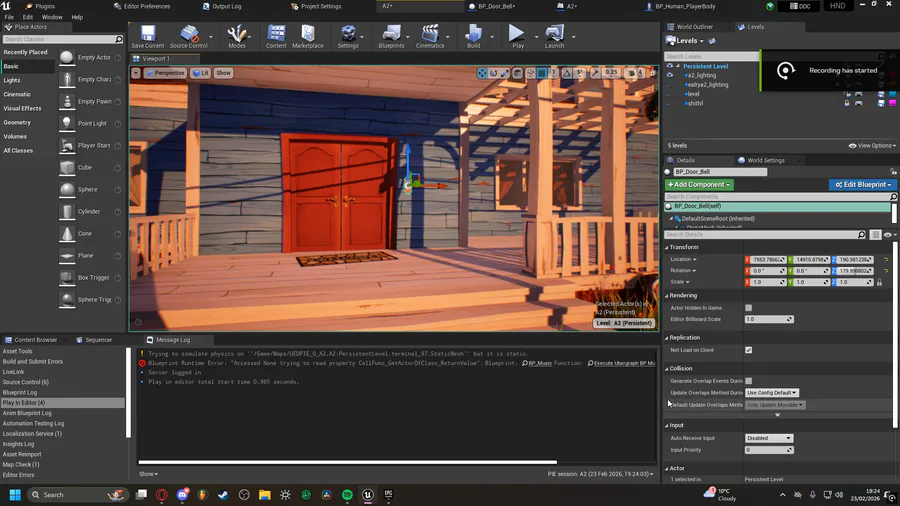Viewport: 900px width, 506px height.
Task: Collapse the Transform section
Action: point(684,247)
